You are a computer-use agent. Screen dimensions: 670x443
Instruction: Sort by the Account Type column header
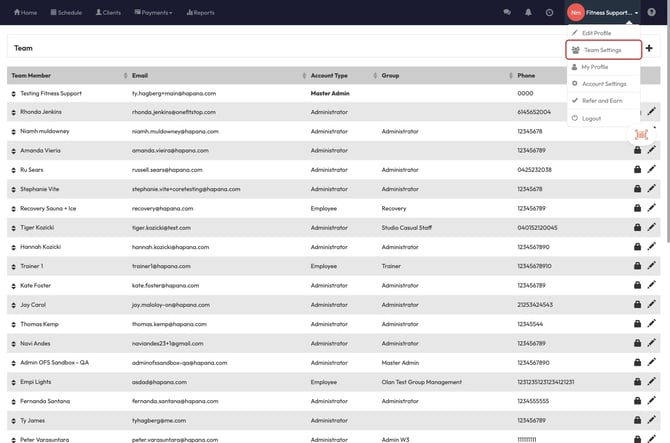[329, 75]
